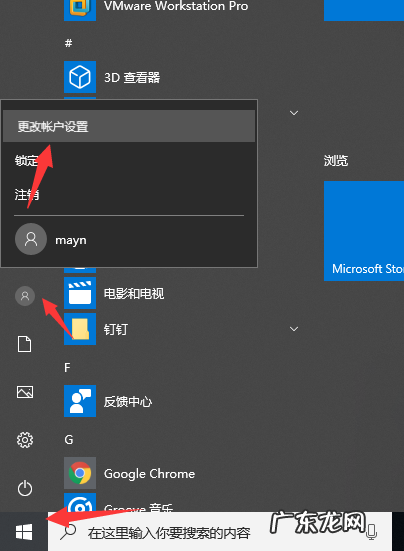
Task: Expand the chevron beside the account popup
Action: click(x=294, y=113)
